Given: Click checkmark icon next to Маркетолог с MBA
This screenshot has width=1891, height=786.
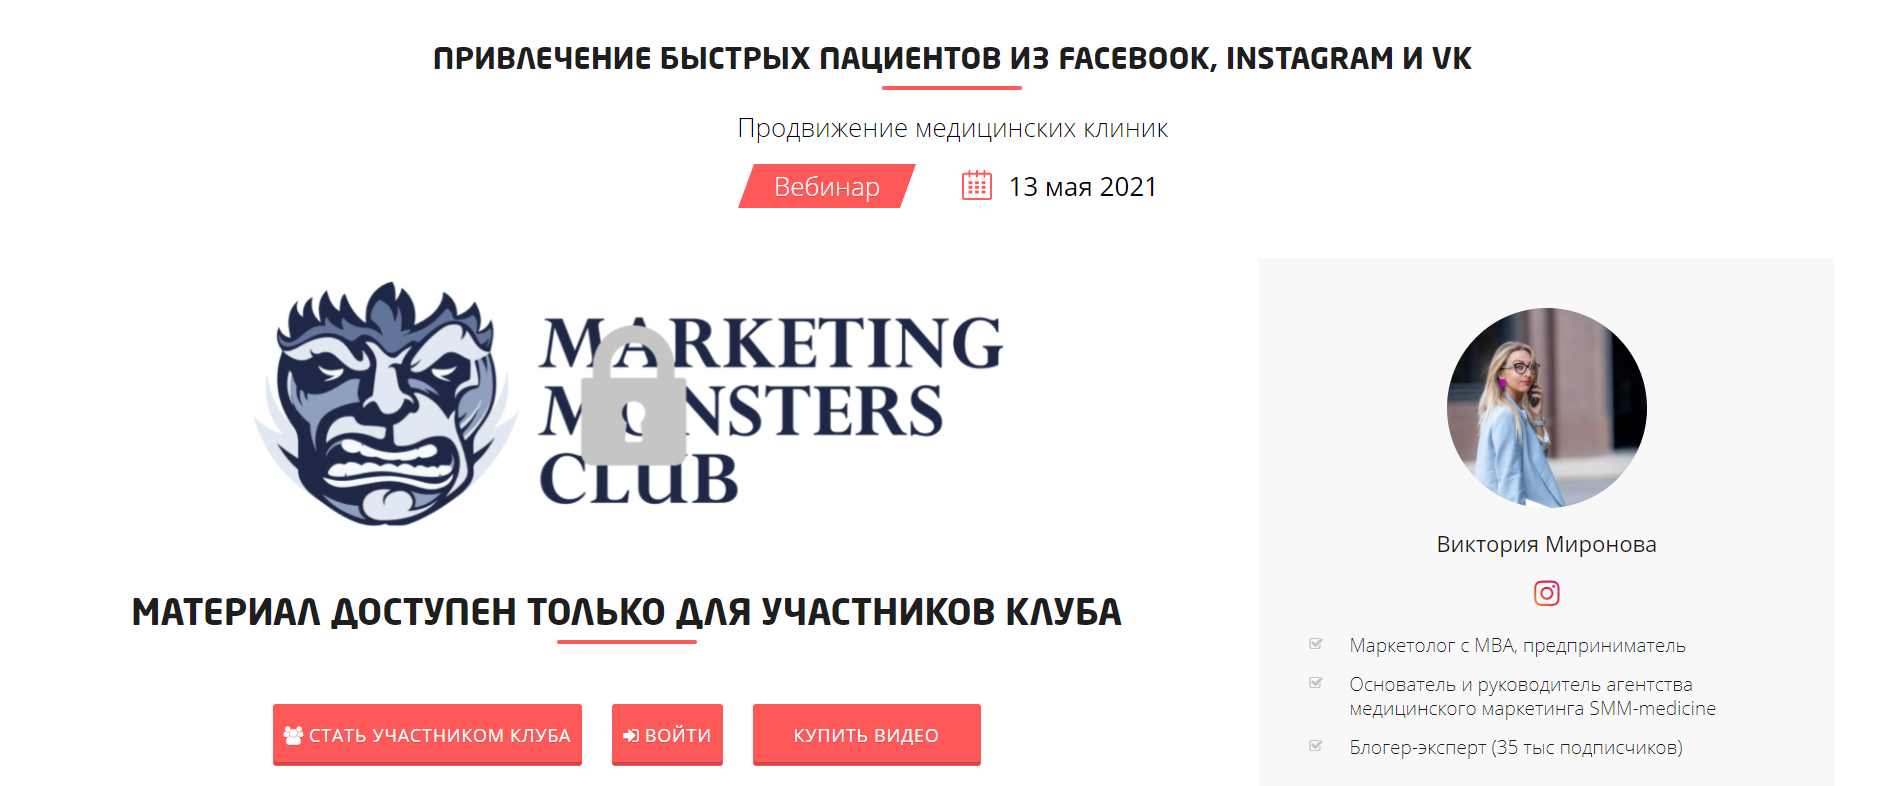Looking at the screenshot, I should pyautogui.click(x=1315, y=644).
